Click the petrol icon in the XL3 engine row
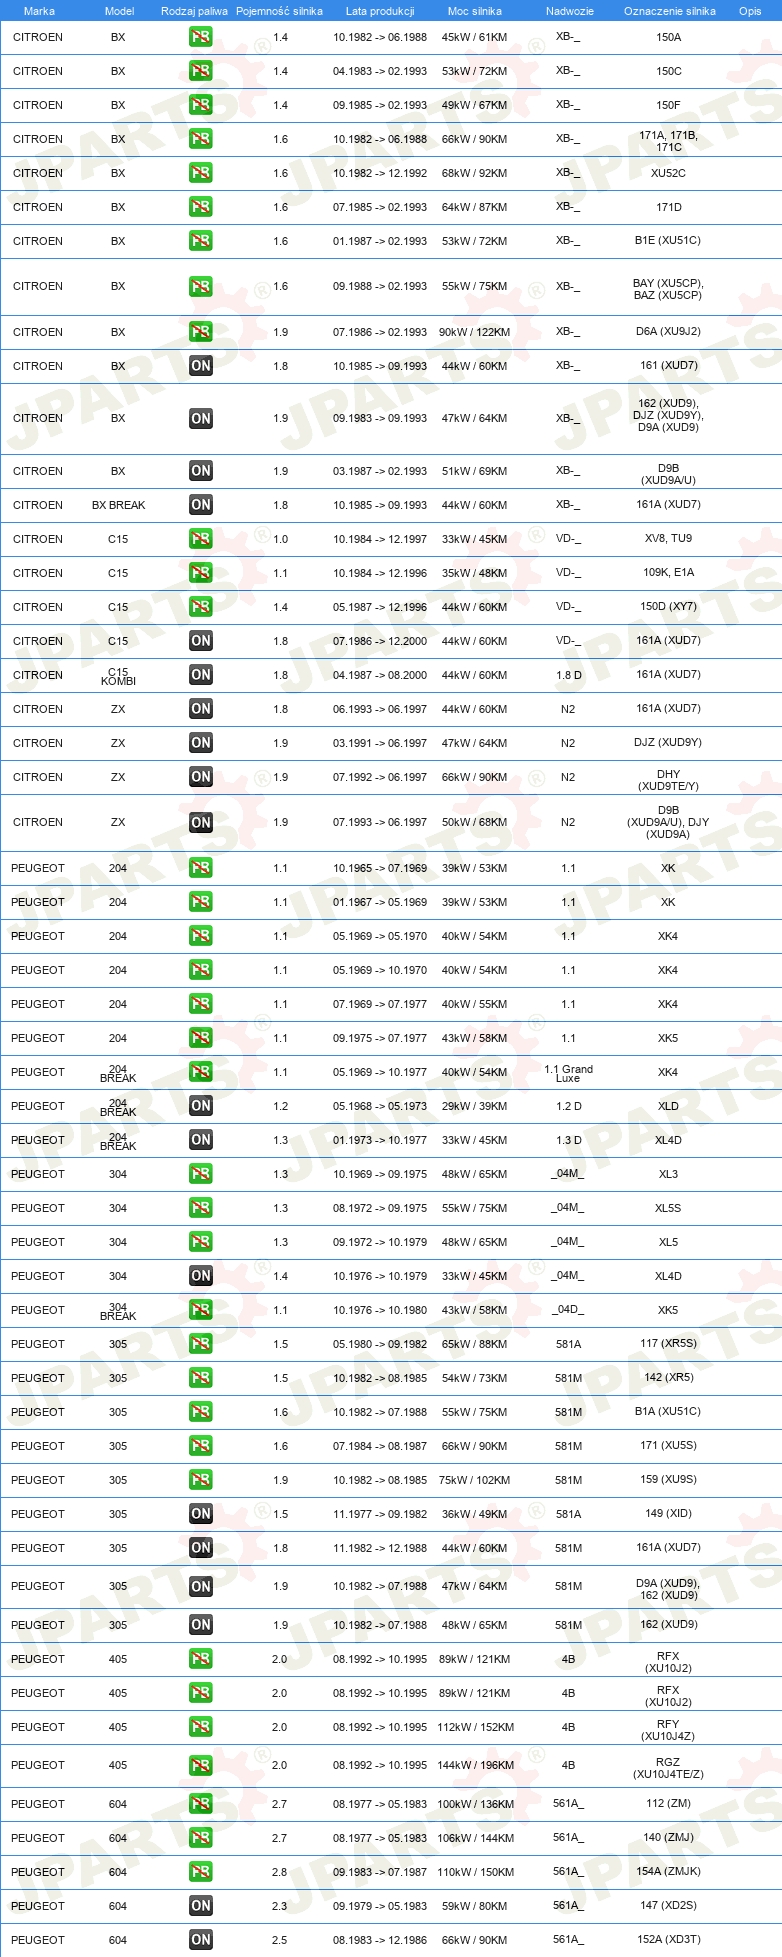The width and height of the screenshot is (782, 1957). coord(201,1174)
